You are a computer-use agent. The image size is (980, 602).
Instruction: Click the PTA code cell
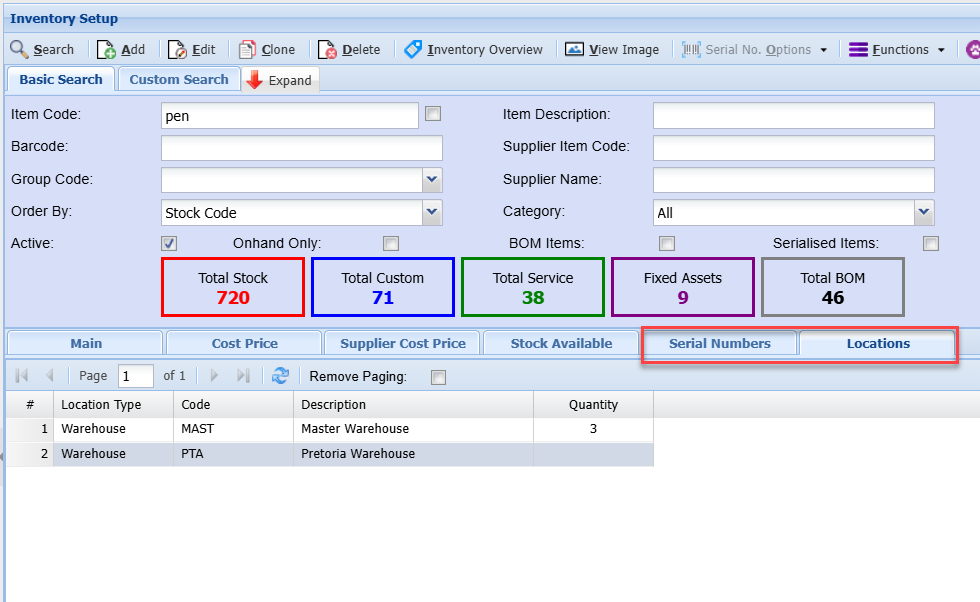click(233, 454)
